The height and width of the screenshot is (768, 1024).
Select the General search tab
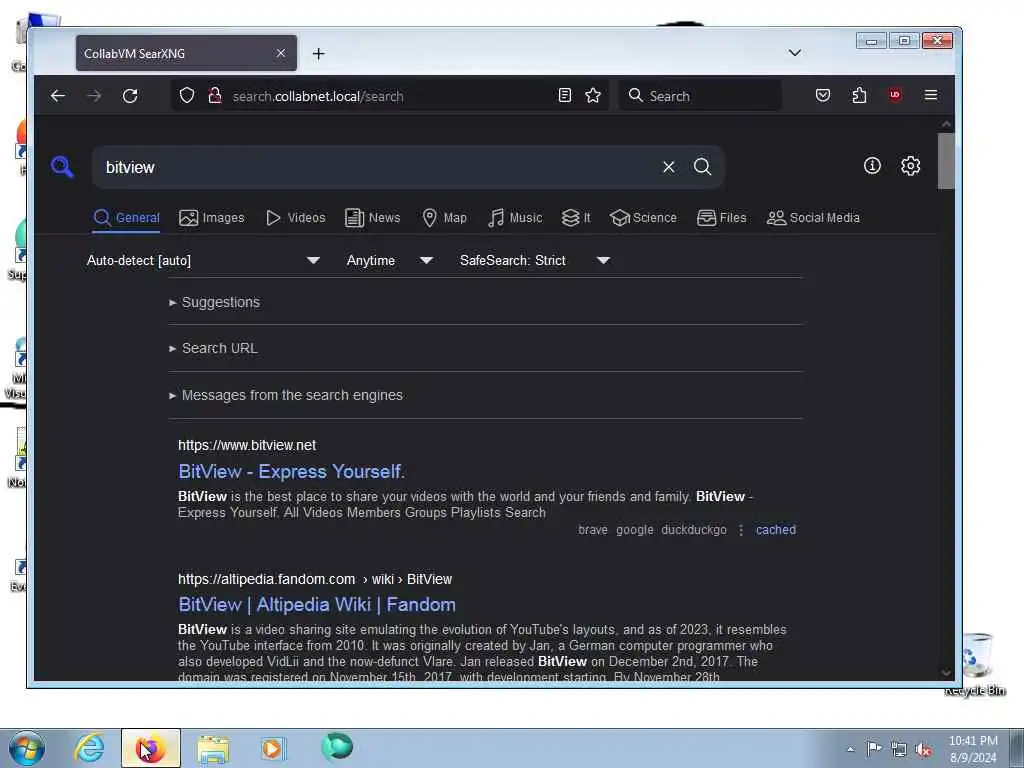pyautogui.click(x=127, y=217)
